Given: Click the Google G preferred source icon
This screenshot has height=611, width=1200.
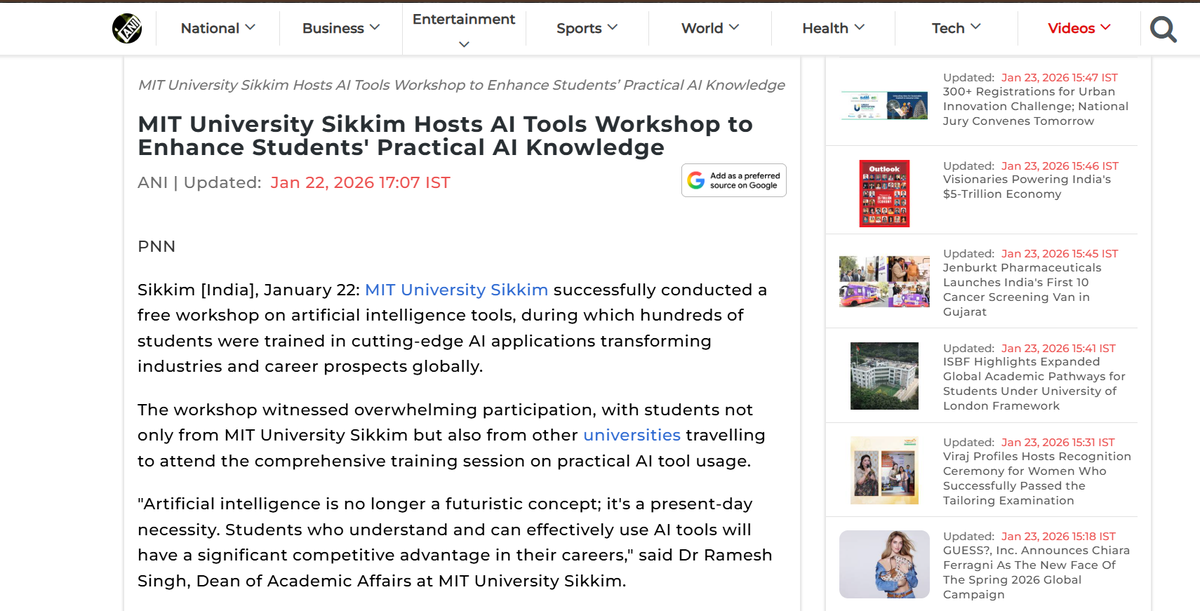Looking at the screenshot, I should [696, 180].
